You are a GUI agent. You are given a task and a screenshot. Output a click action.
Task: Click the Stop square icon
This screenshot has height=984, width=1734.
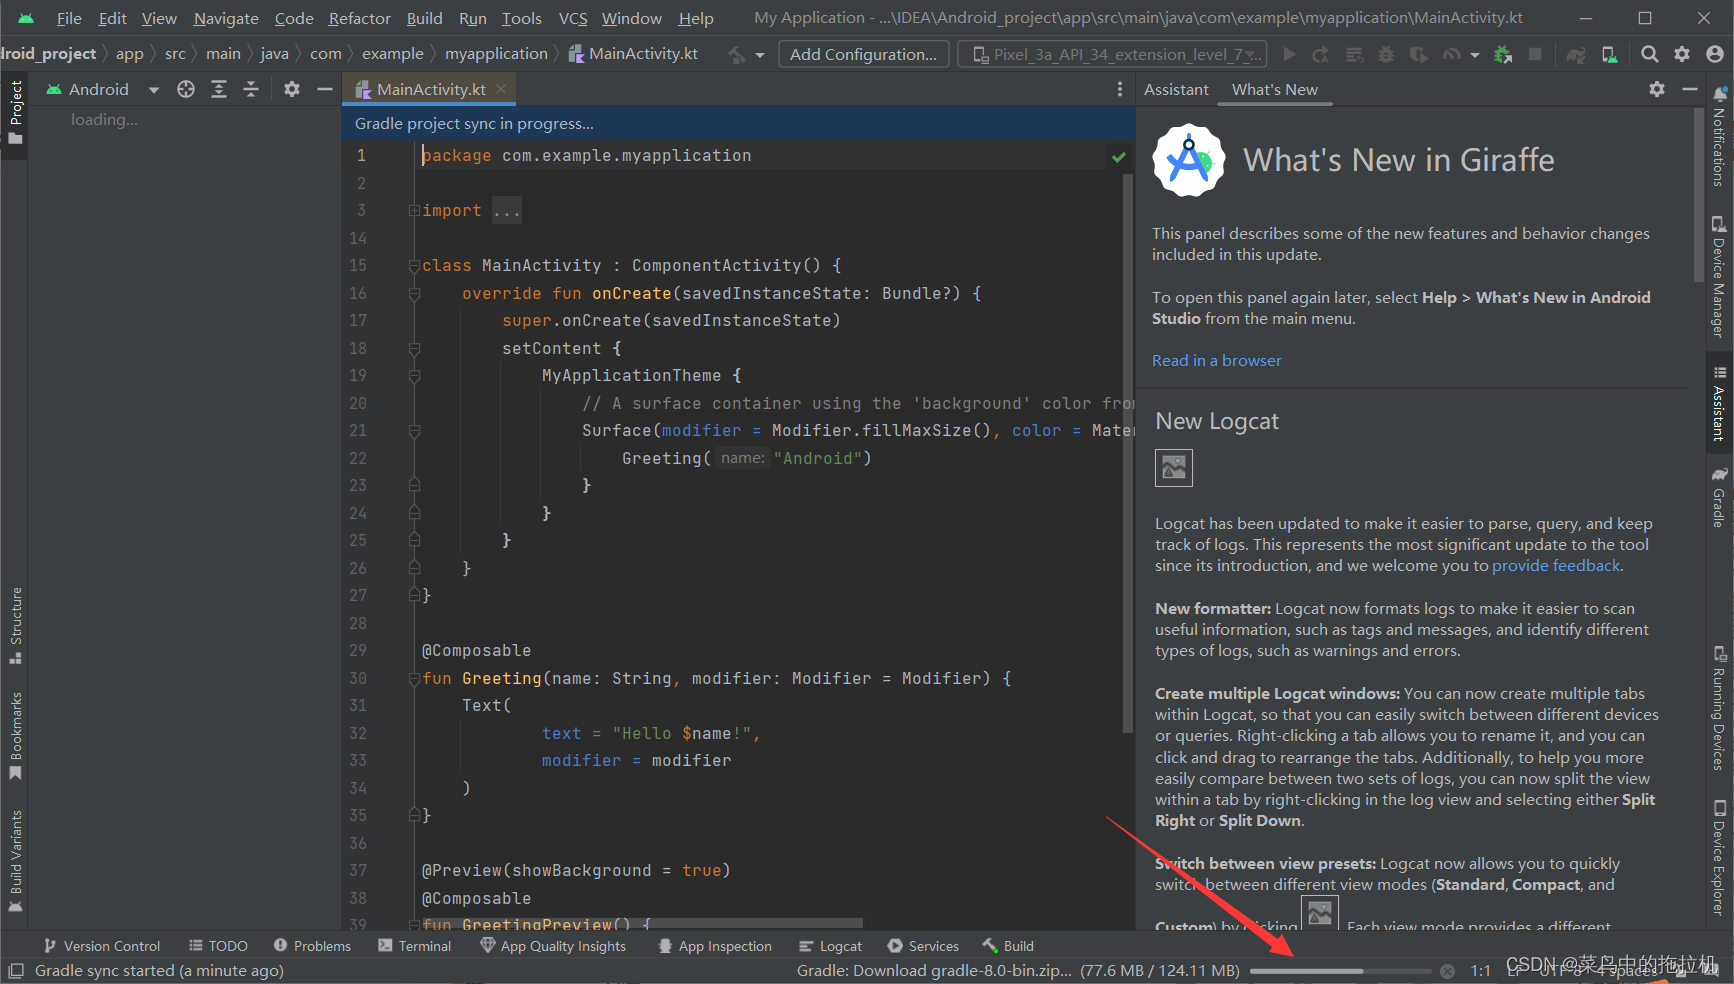pos(1535,55)
